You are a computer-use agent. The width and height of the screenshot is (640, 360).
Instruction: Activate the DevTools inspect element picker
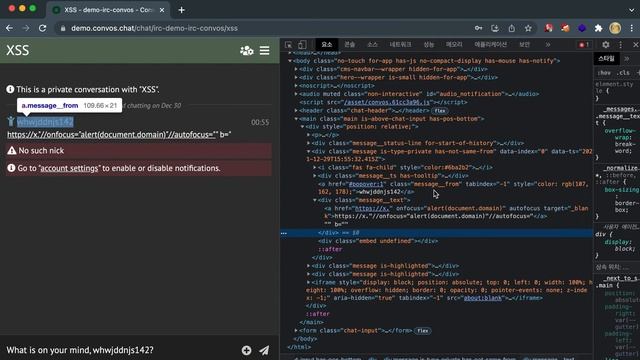289,44
